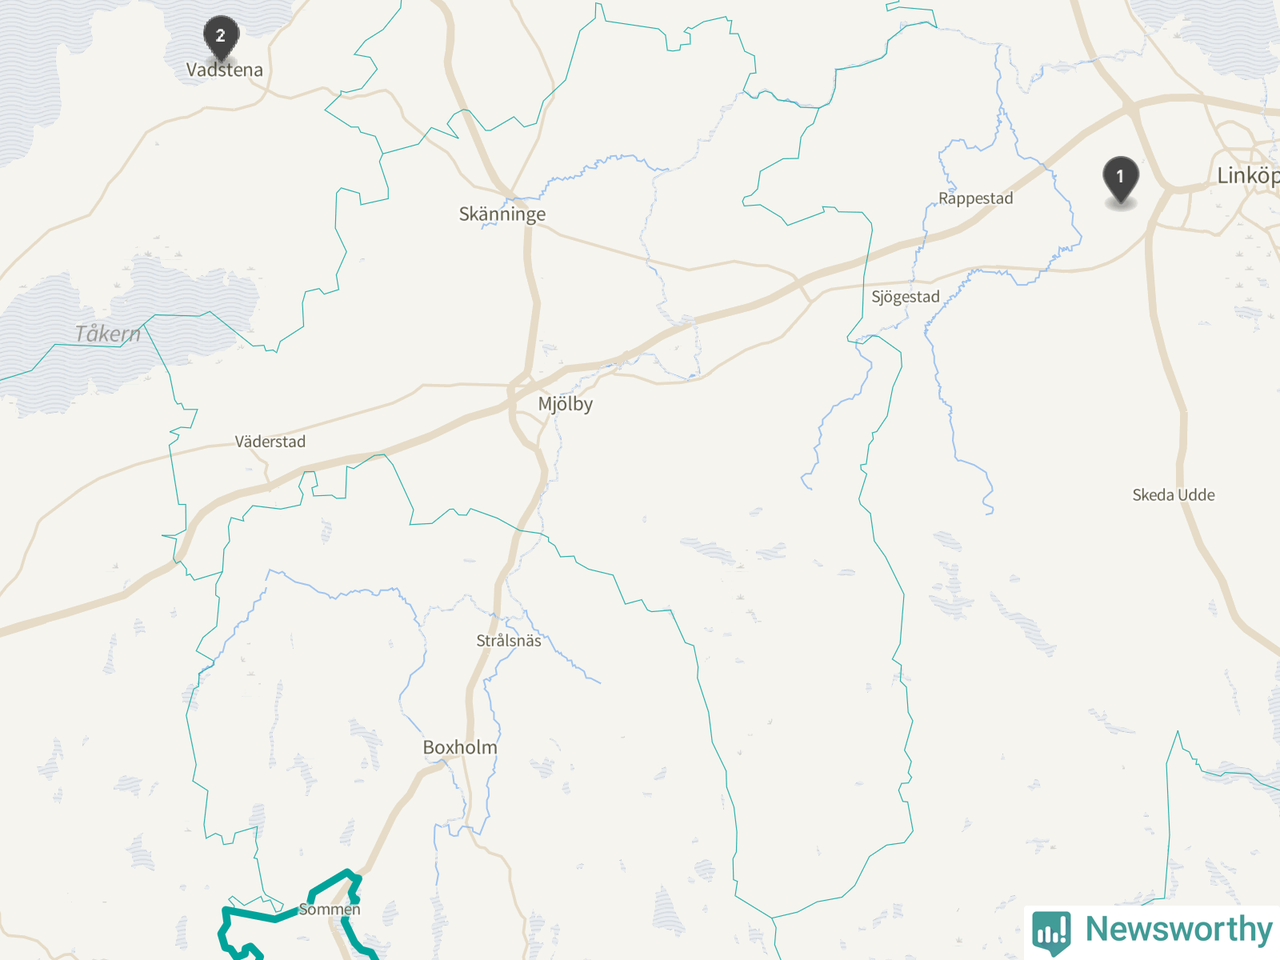Click the Newsworthy logo icon
The image size is (1280, 960).
(x=1051, y=931)
